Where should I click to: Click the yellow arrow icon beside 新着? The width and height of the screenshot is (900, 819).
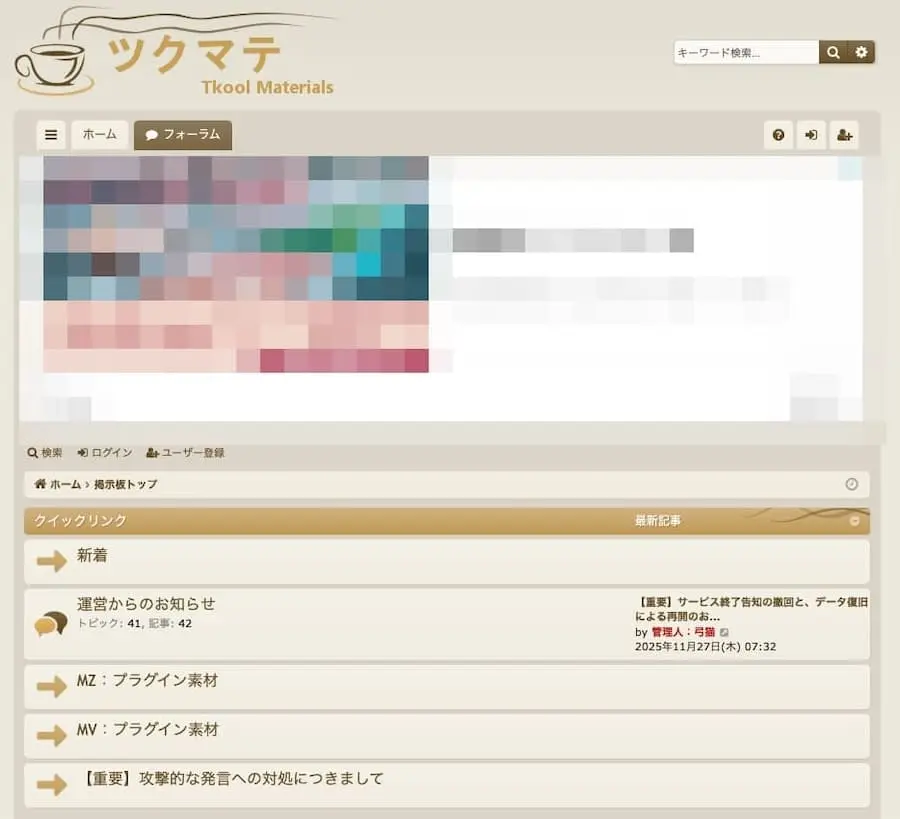52,561
